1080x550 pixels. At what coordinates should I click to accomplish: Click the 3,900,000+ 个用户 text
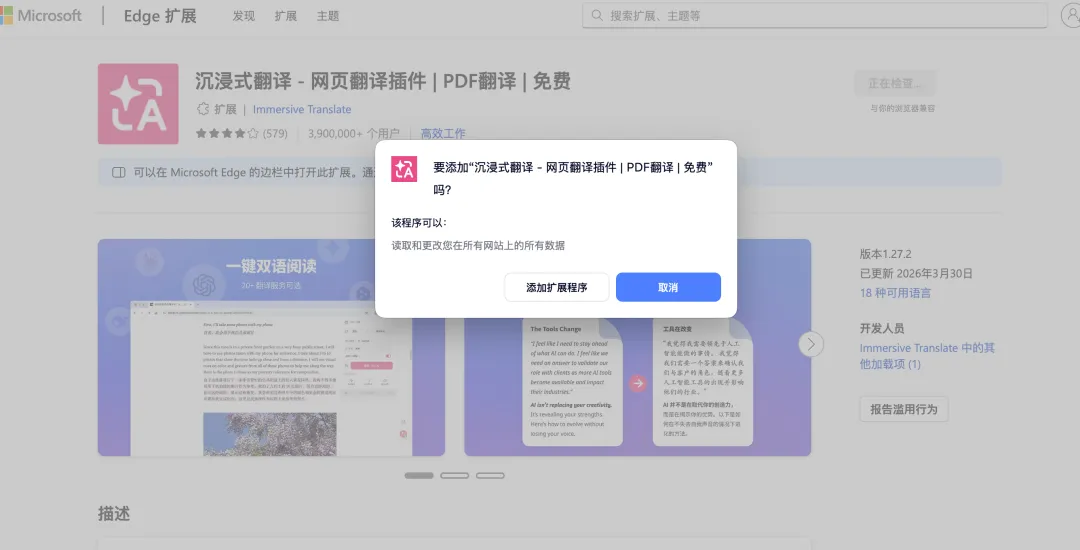coord(353,134)
